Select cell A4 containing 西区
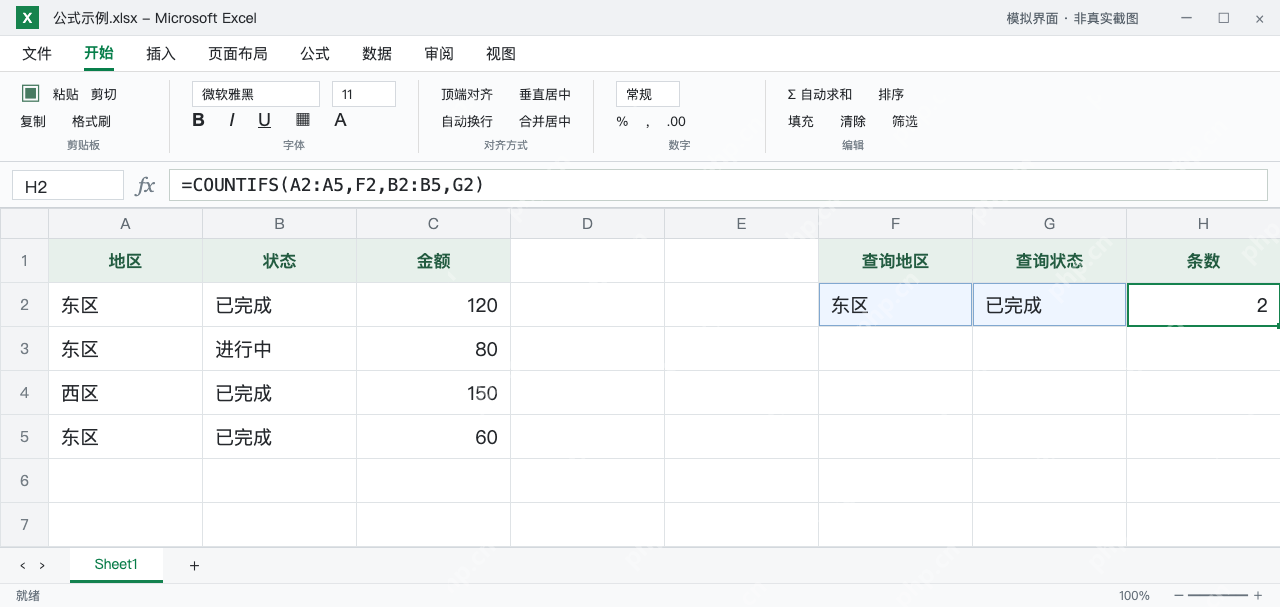 (x=126, y=393)
